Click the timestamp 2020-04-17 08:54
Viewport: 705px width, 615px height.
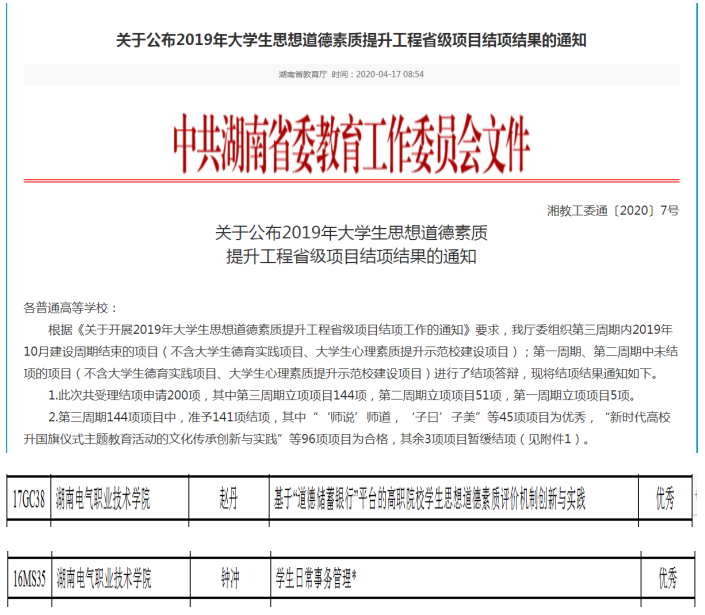tap(390, 74)
